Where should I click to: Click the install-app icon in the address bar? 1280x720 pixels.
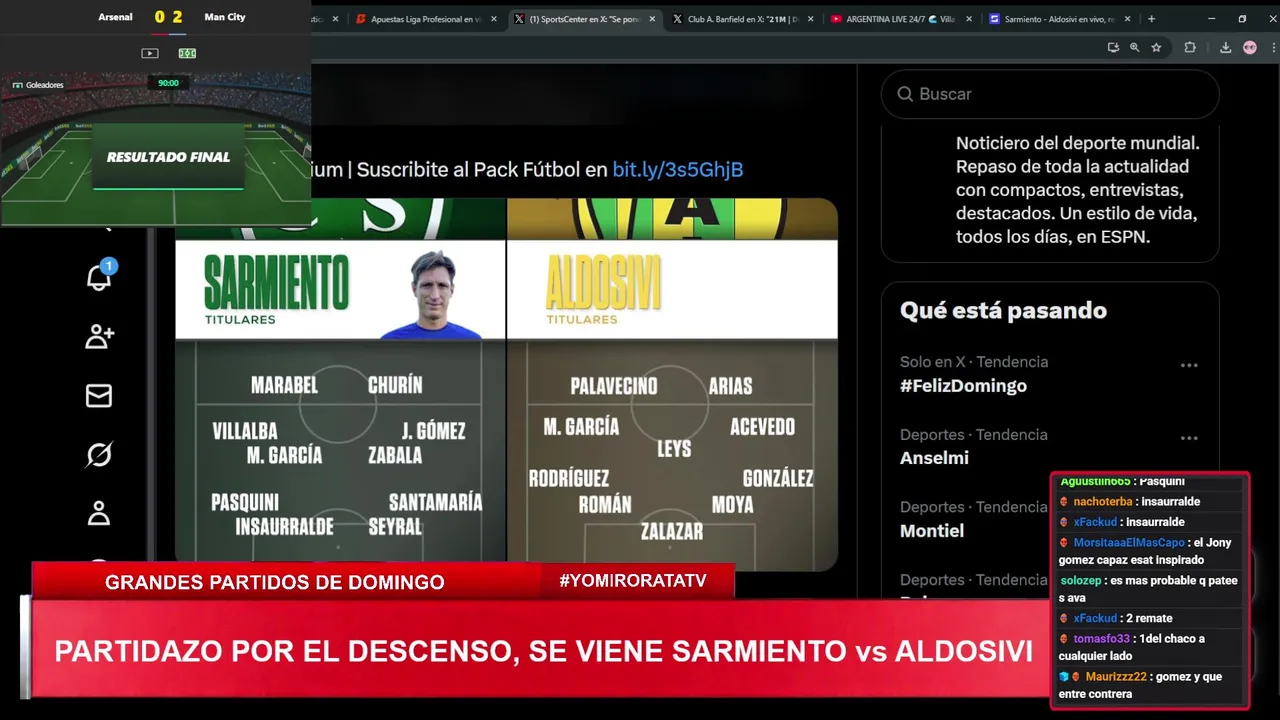(1113, 47)
